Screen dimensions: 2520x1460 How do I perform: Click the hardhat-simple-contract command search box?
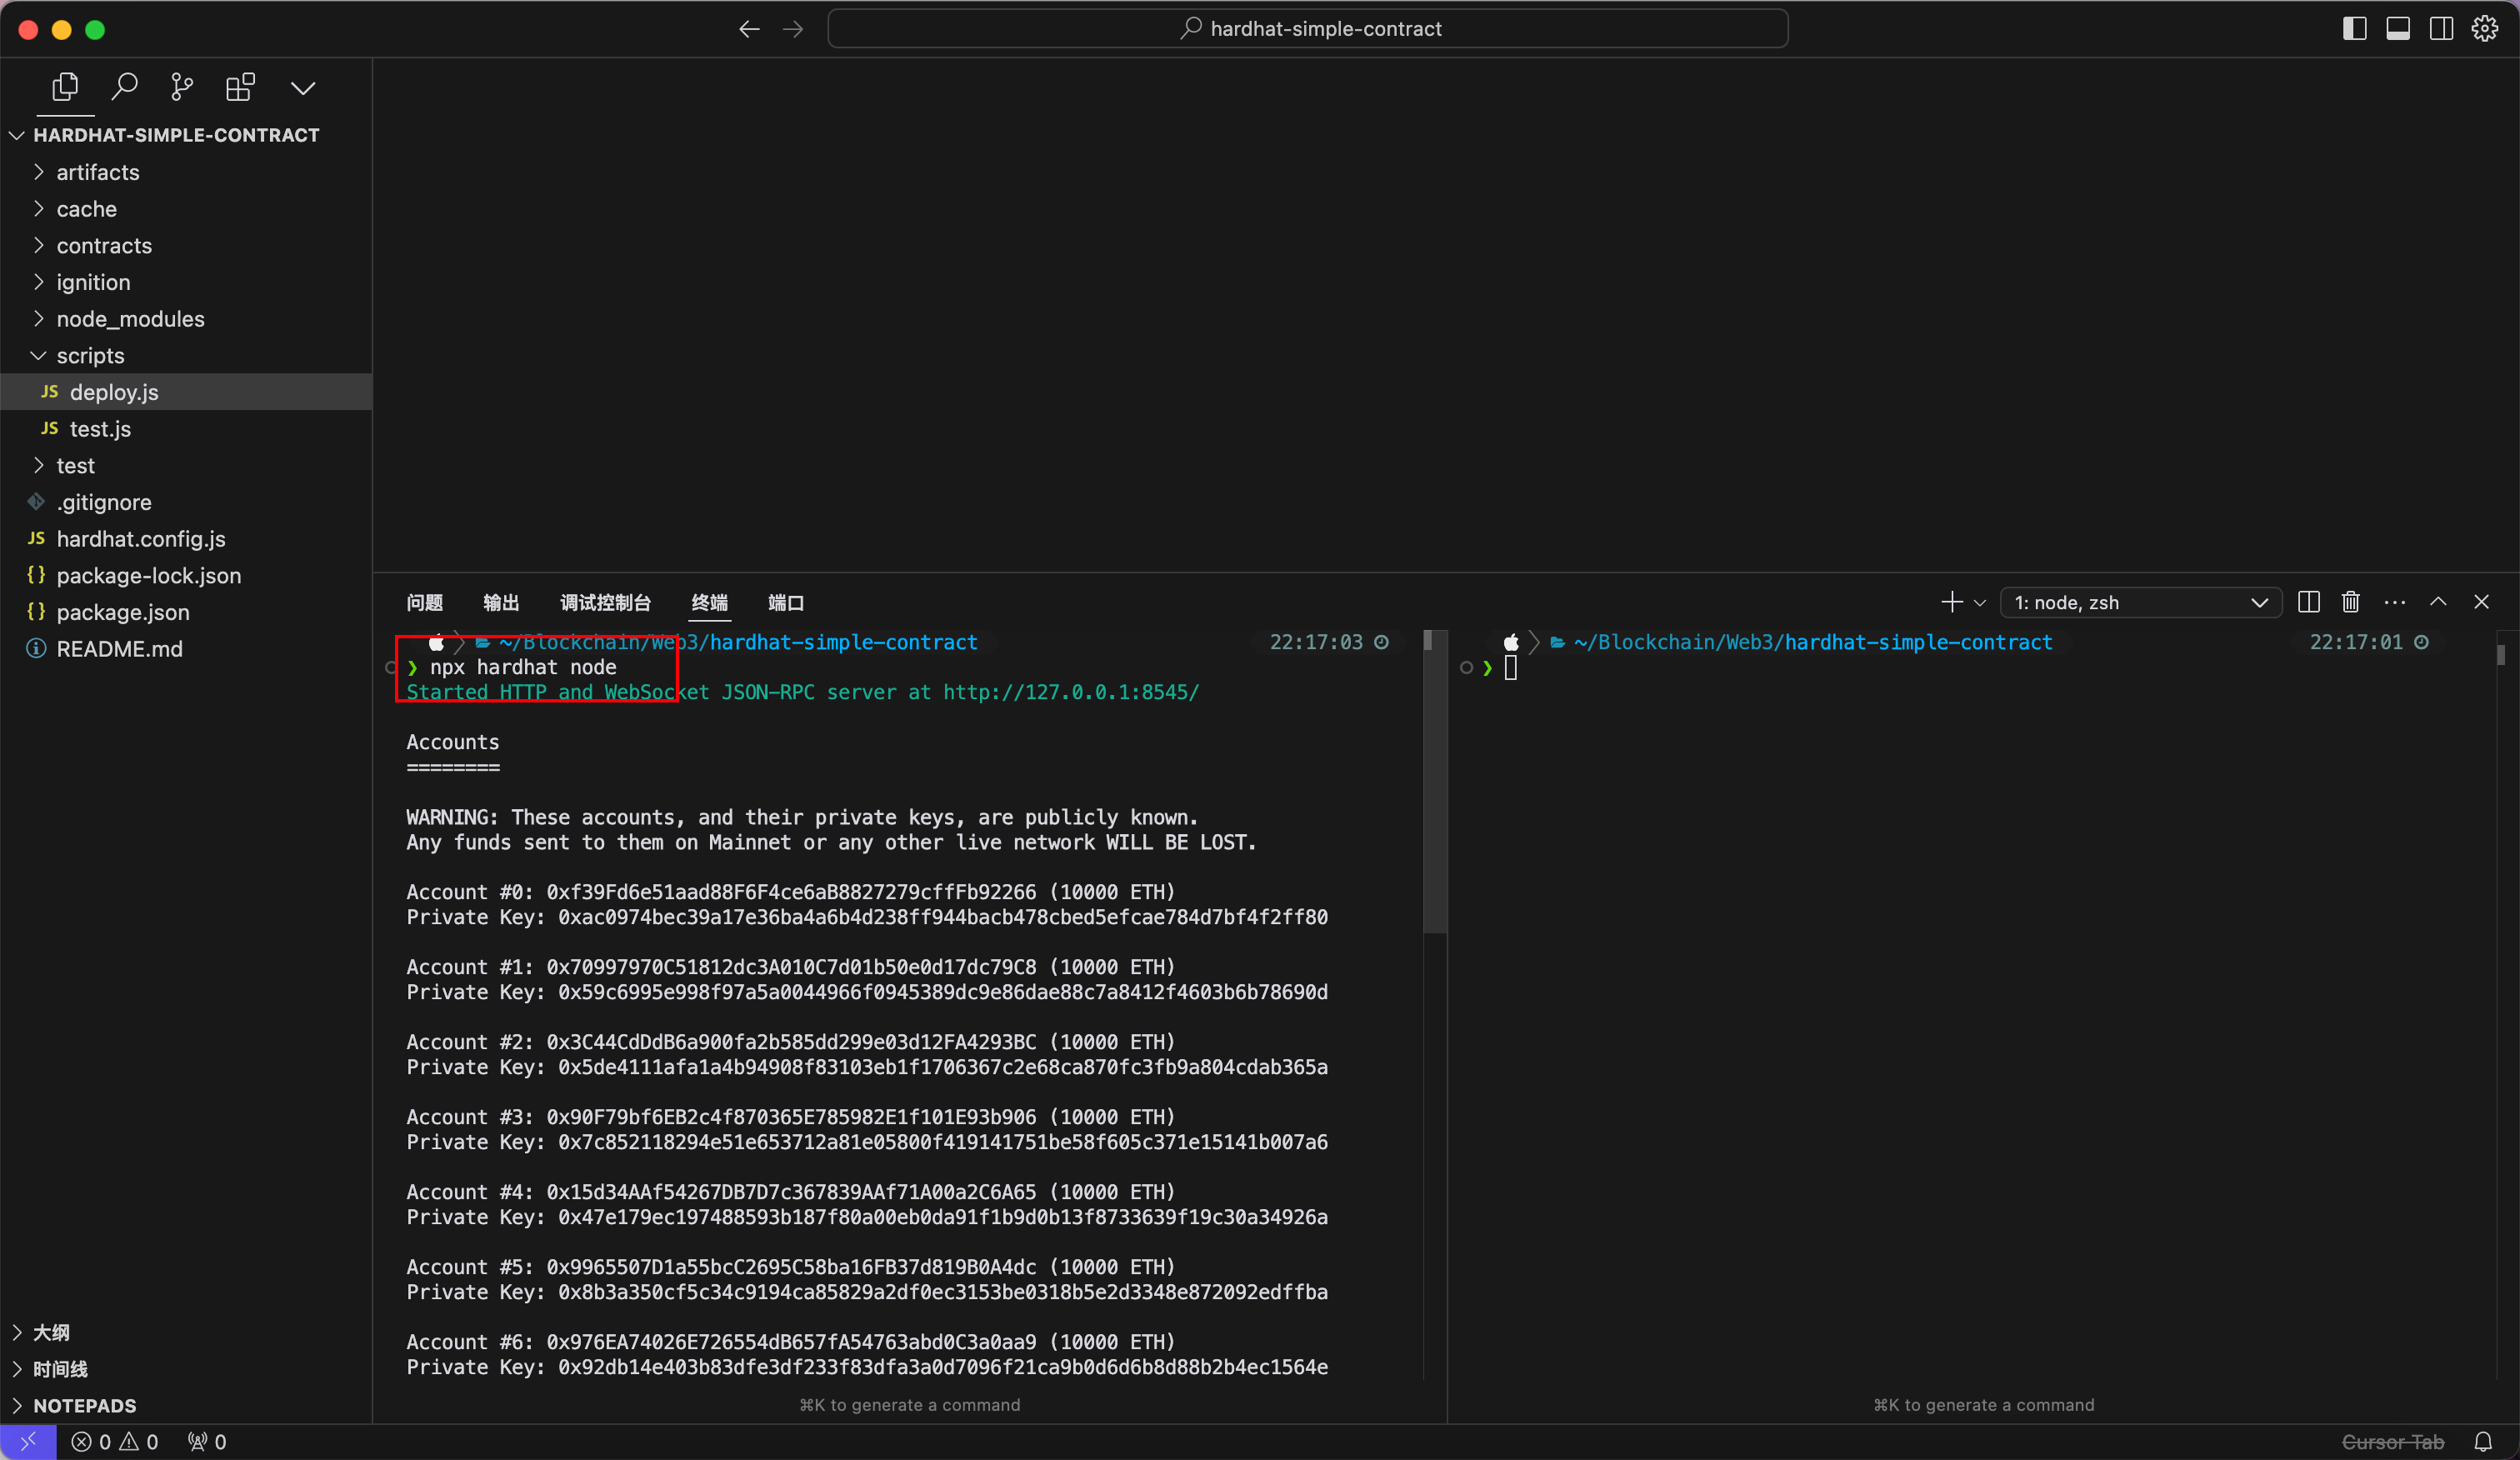pos(1307,29)
